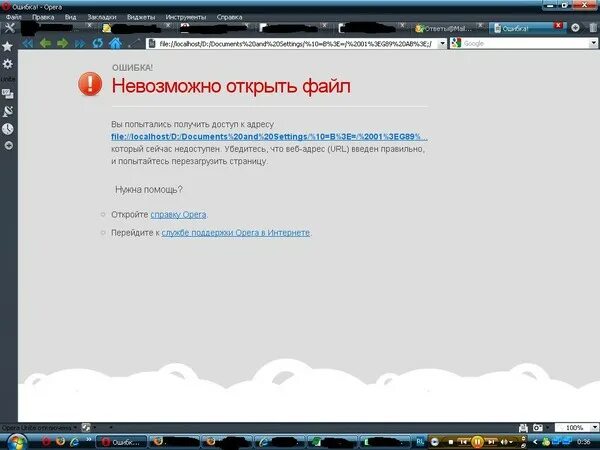Open the Правка menu

43,17
